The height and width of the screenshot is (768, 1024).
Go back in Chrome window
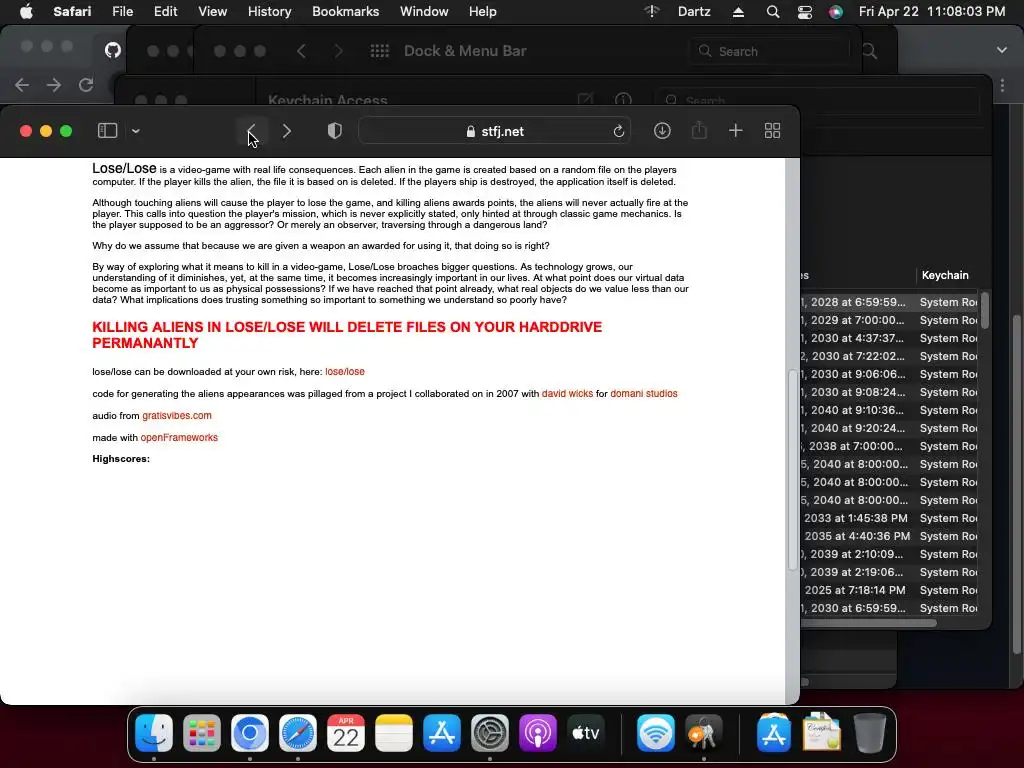pyautogui.click(x=22, y=85)
